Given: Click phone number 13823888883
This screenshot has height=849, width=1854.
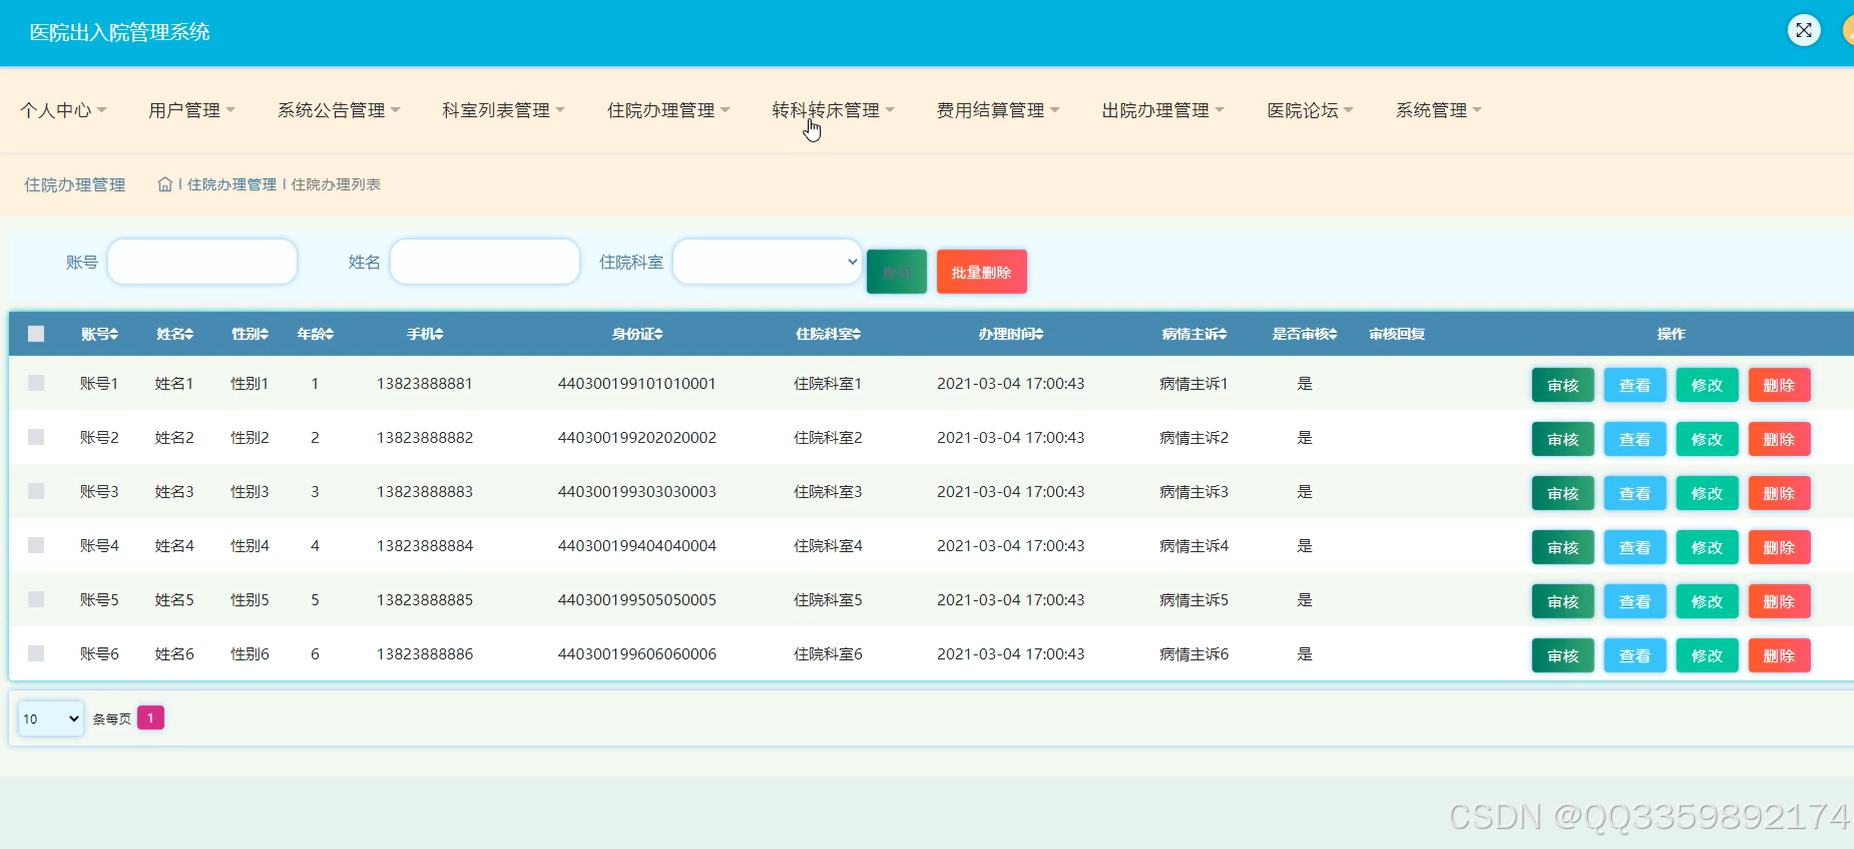Looking at the screenshot, I should [x=425, y=492].
